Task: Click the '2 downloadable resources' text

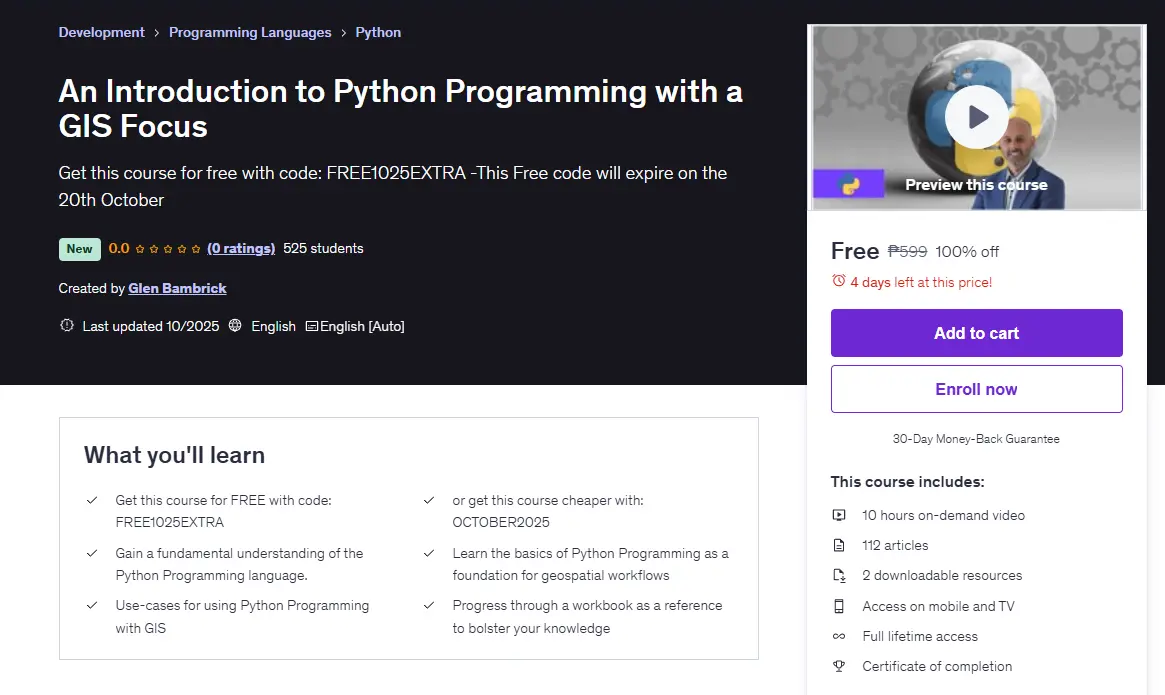Action: [x=942, y=575]
